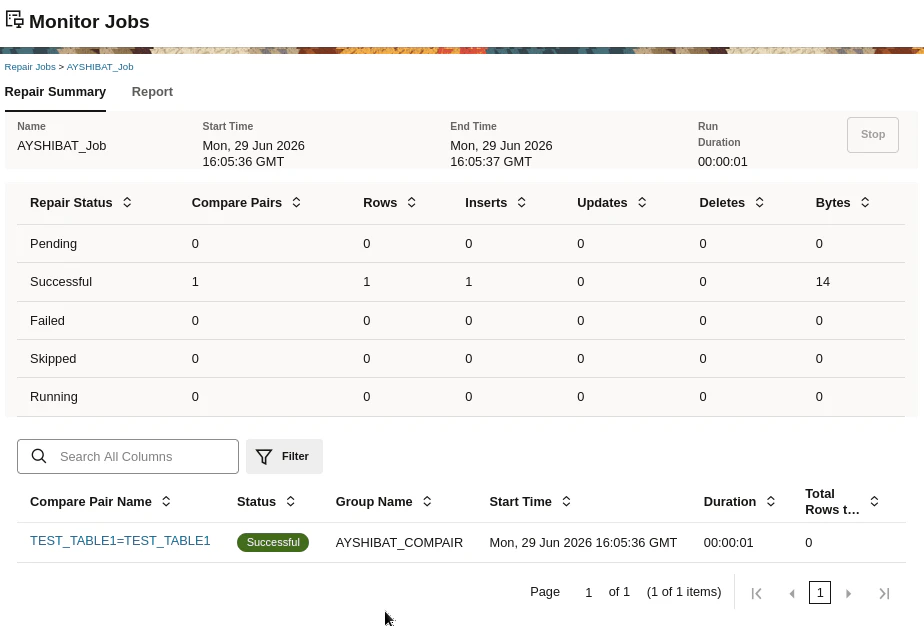This screenshot has width=924, height=626.
Task: Go to previous page arrow
Action: pyautogui.click(x=792, y=594)
